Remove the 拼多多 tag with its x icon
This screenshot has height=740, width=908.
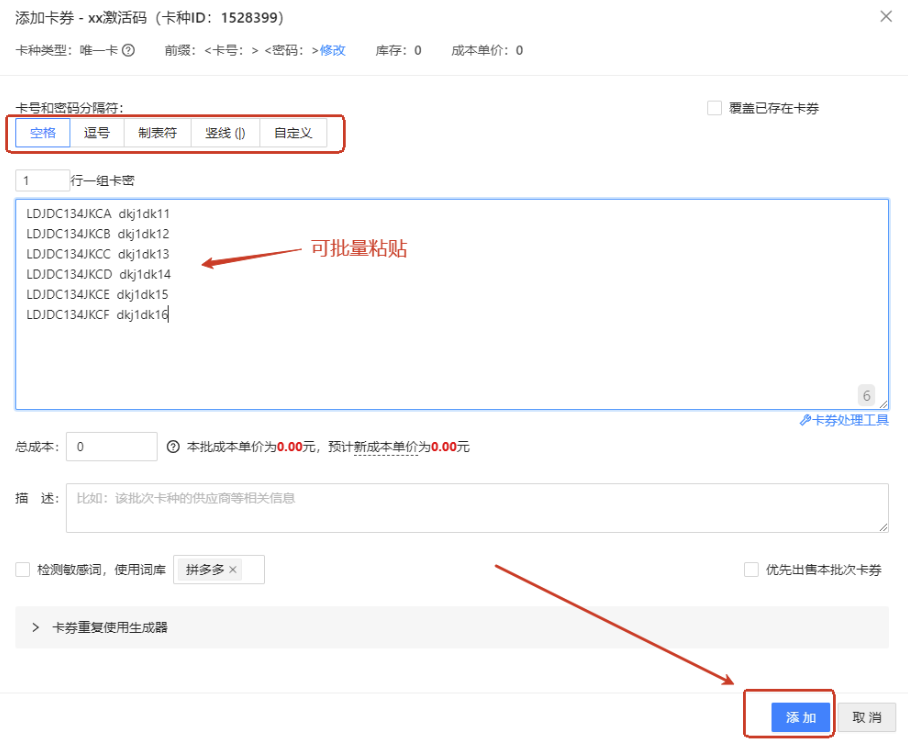[x=233, y=569]
